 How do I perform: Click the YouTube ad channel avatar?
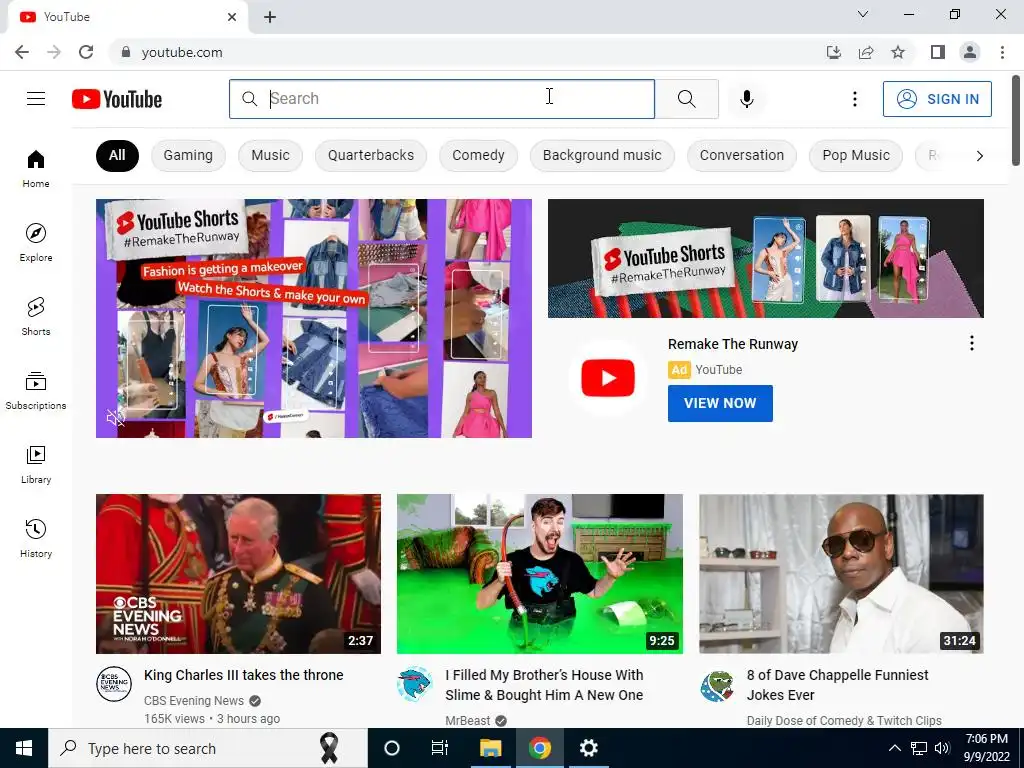point(607,377)
